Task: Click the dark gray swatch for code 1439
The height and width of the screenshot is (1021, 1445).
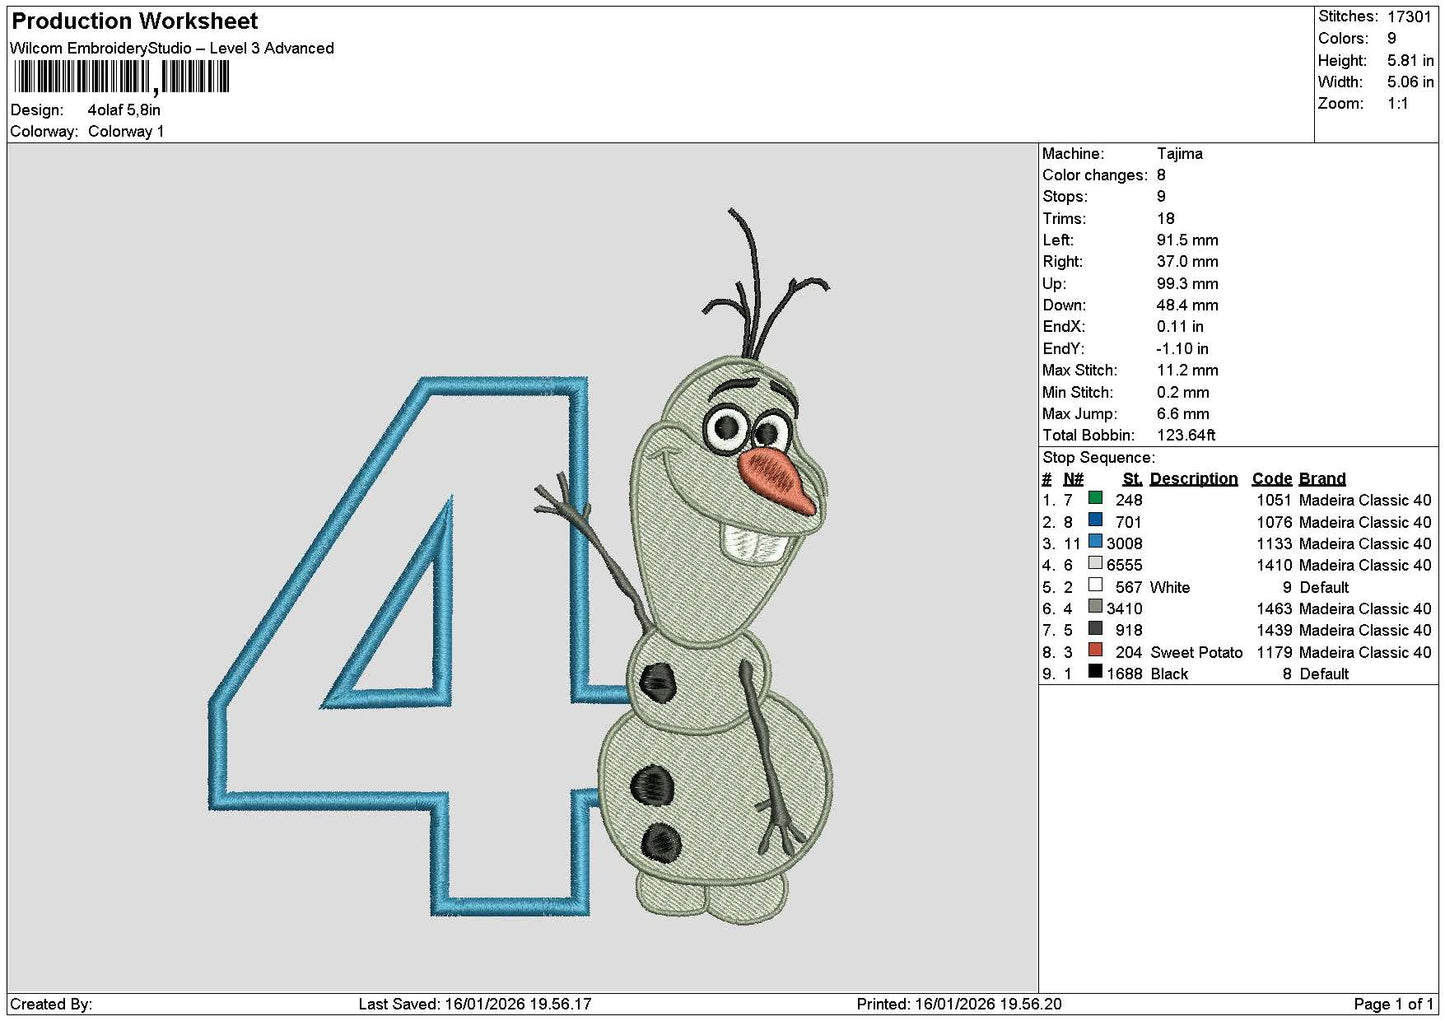Action: (x=1095, y=629)
